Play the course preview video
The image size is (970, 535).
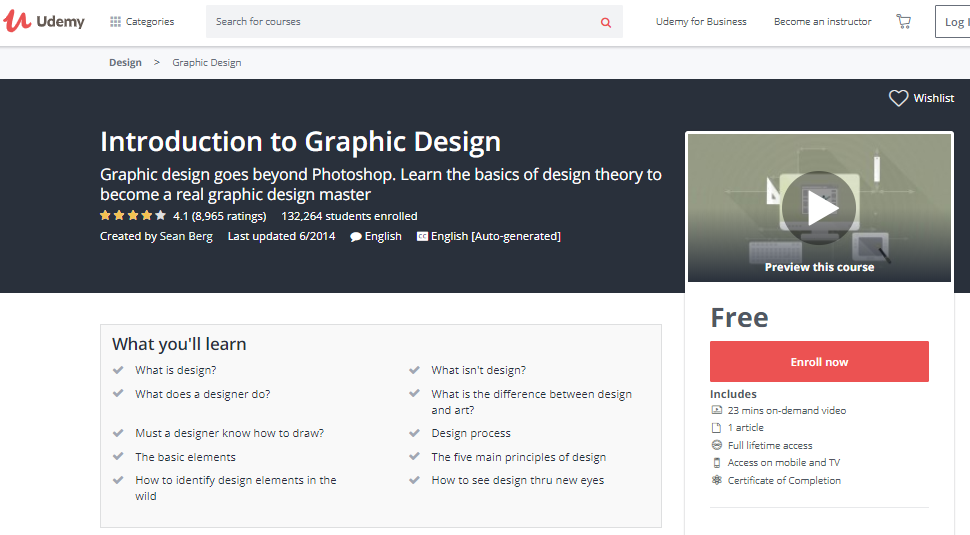click(x=819, y=208)
